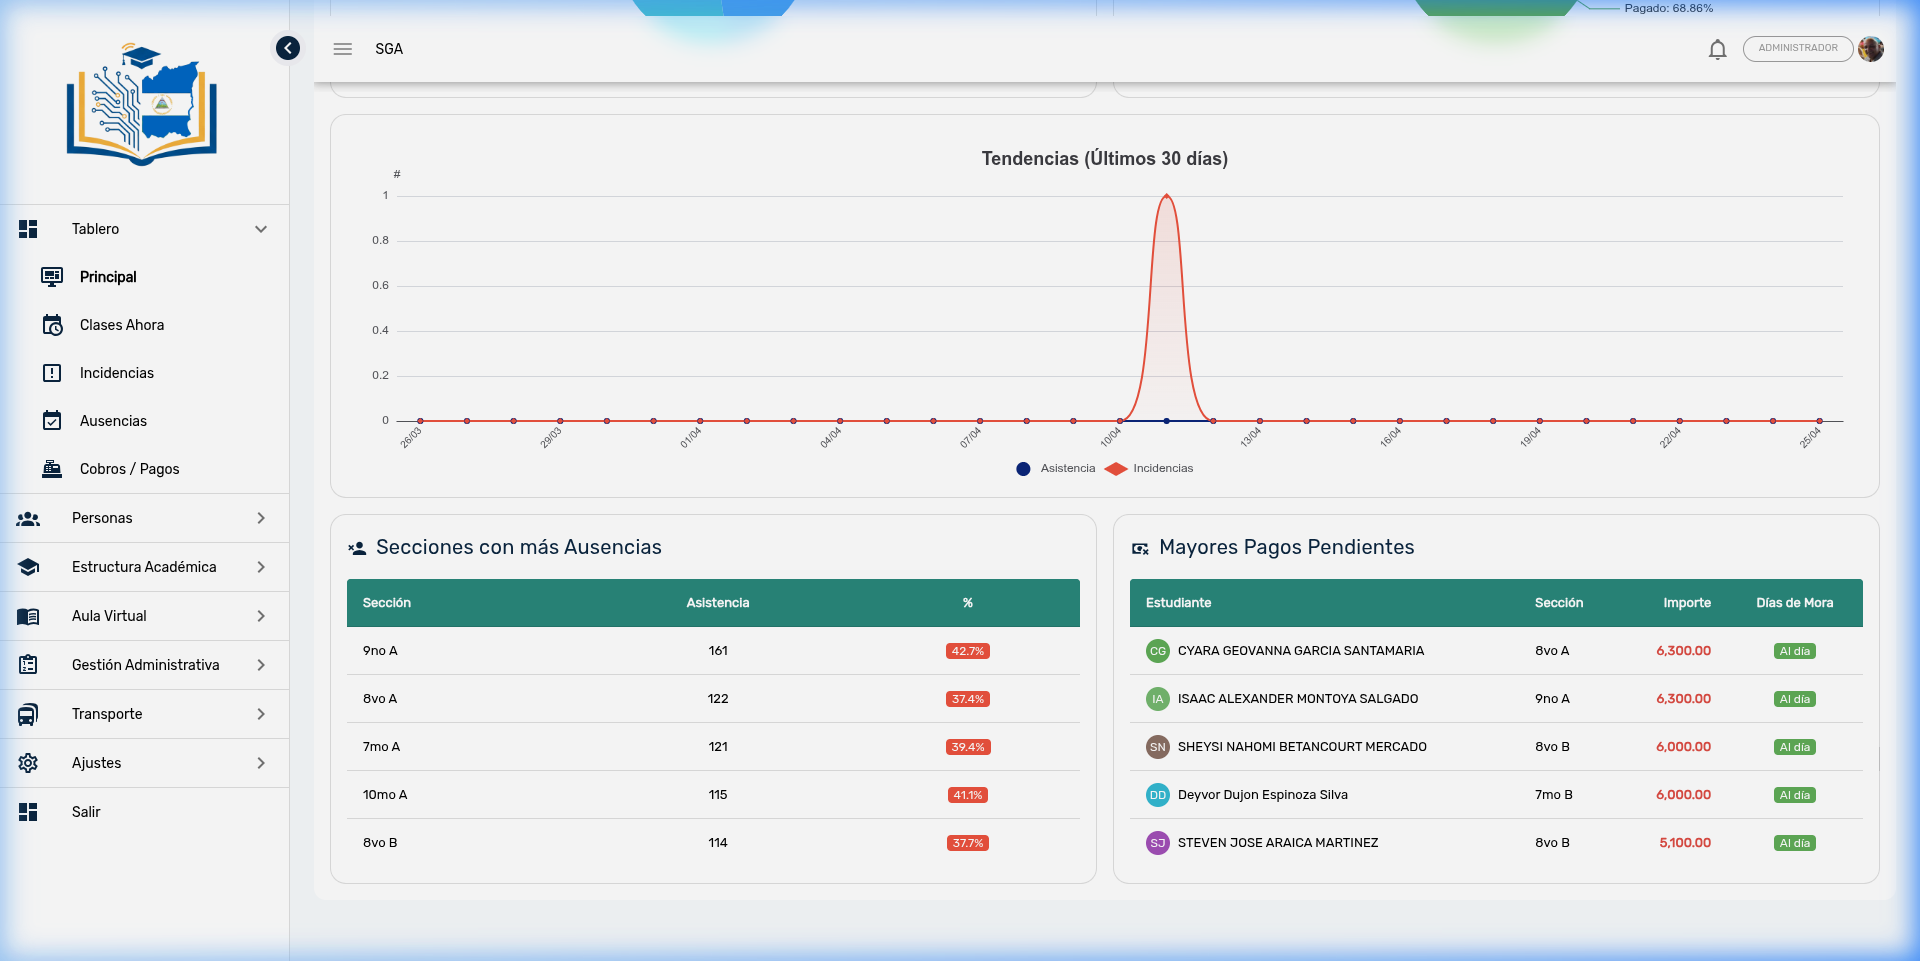The image size is (1920, 961).
Task: Click the user profile avatar
Action: click(1871, 49)
